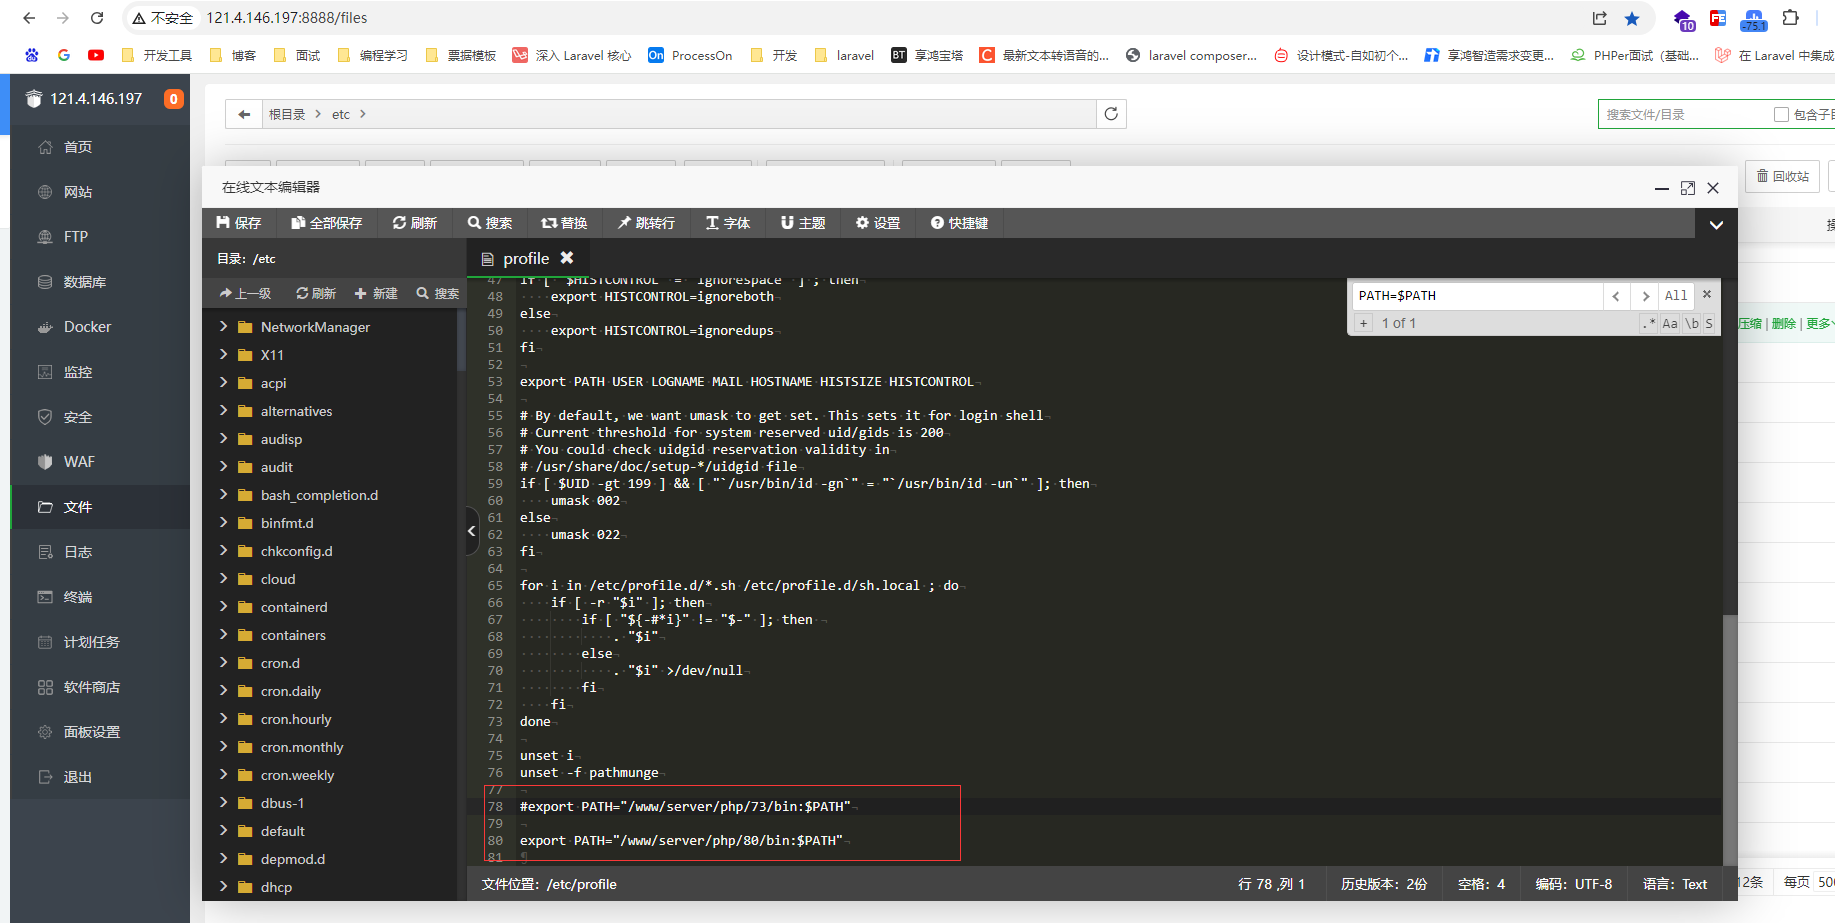Open the 替换 replace tool
The width and height of the screenshot is (1835, 923).
coord(565,223)
